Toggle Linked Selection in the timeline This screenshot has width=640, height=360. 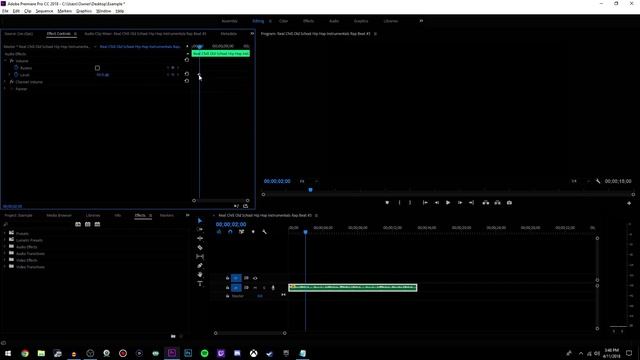tap(242, 232)
